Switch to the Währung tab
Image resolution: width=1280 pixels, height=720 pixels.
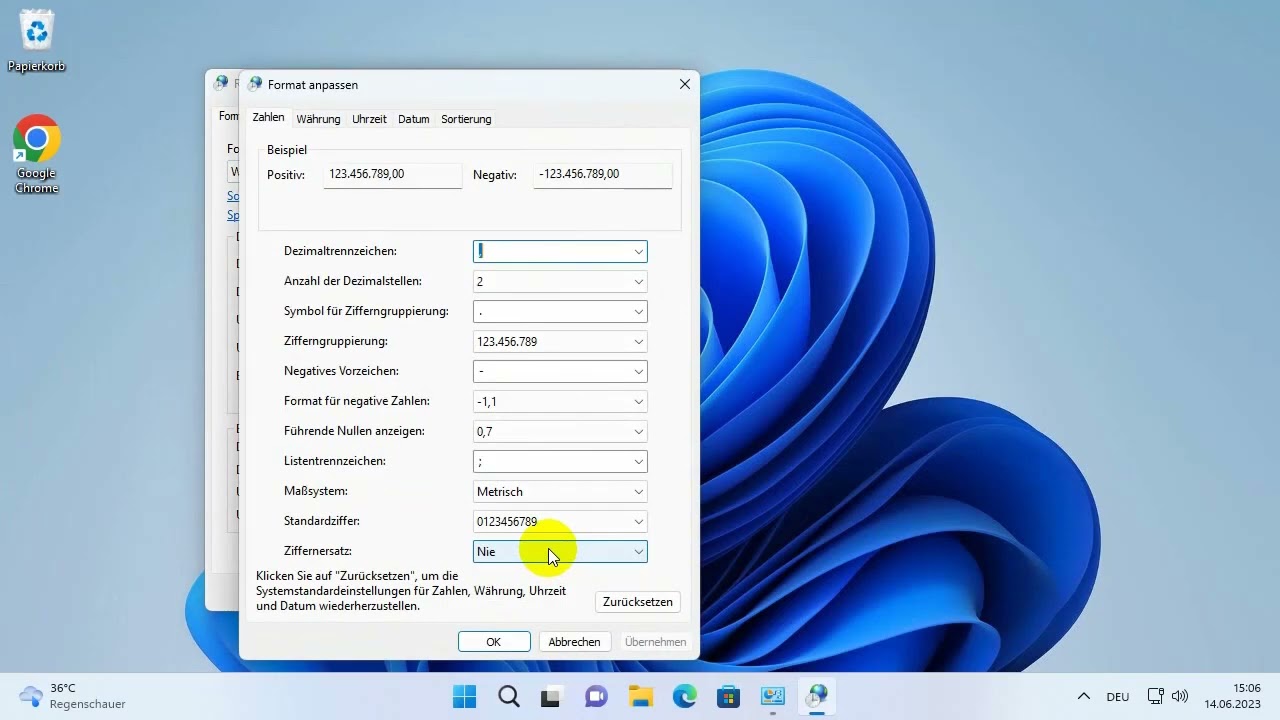[318, 119]
